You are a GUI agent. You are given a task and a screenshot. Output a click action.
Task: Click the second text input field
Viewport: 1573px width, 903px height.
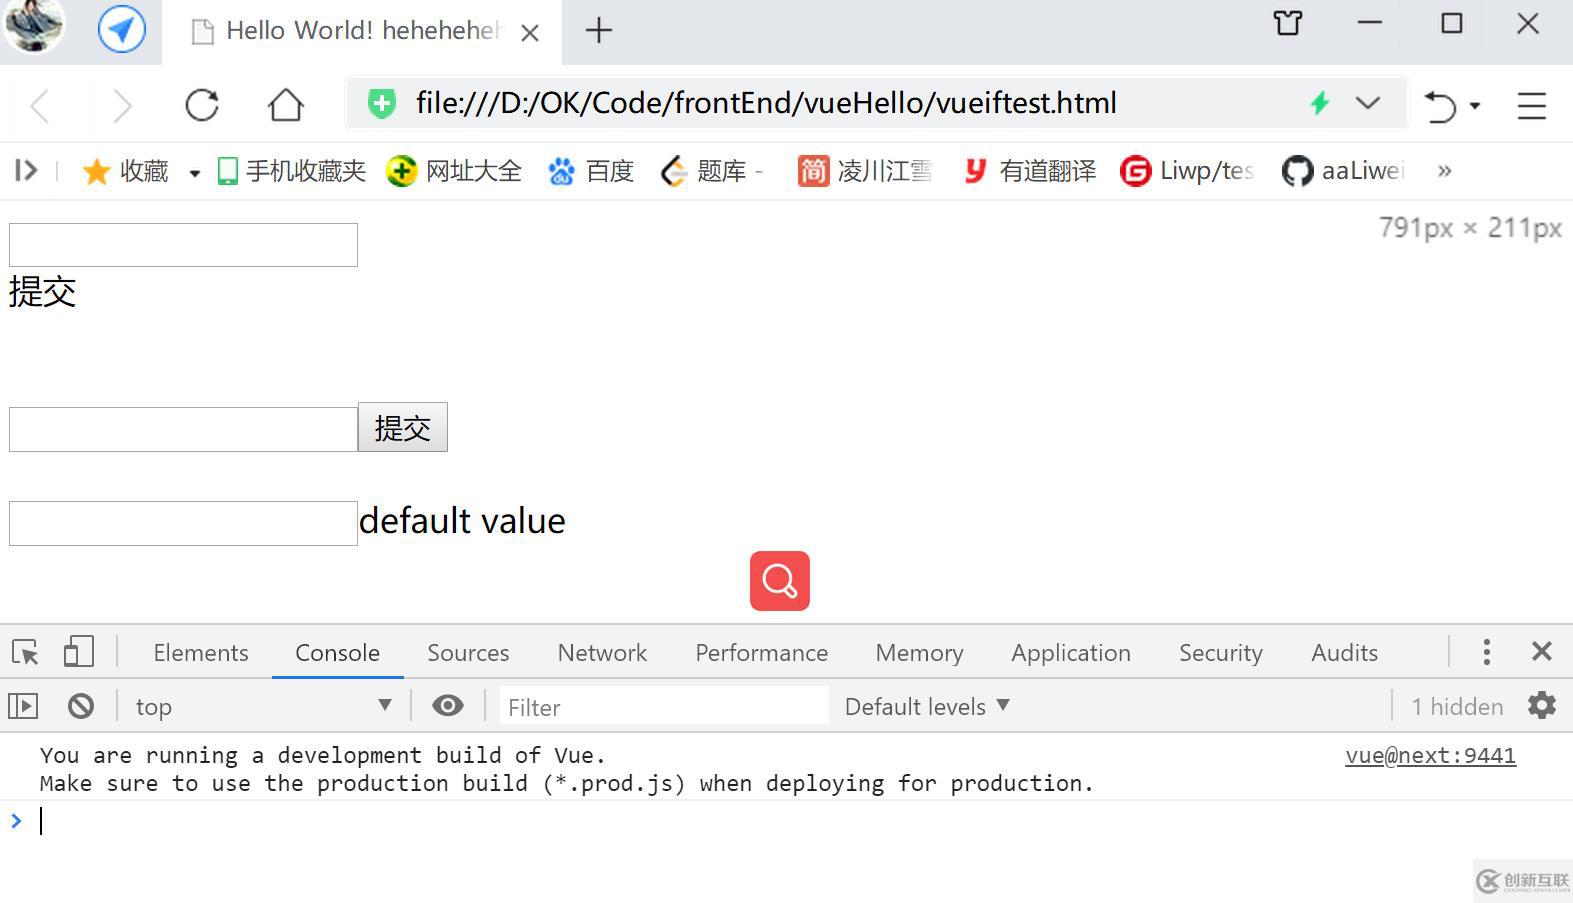click(183, 429)
